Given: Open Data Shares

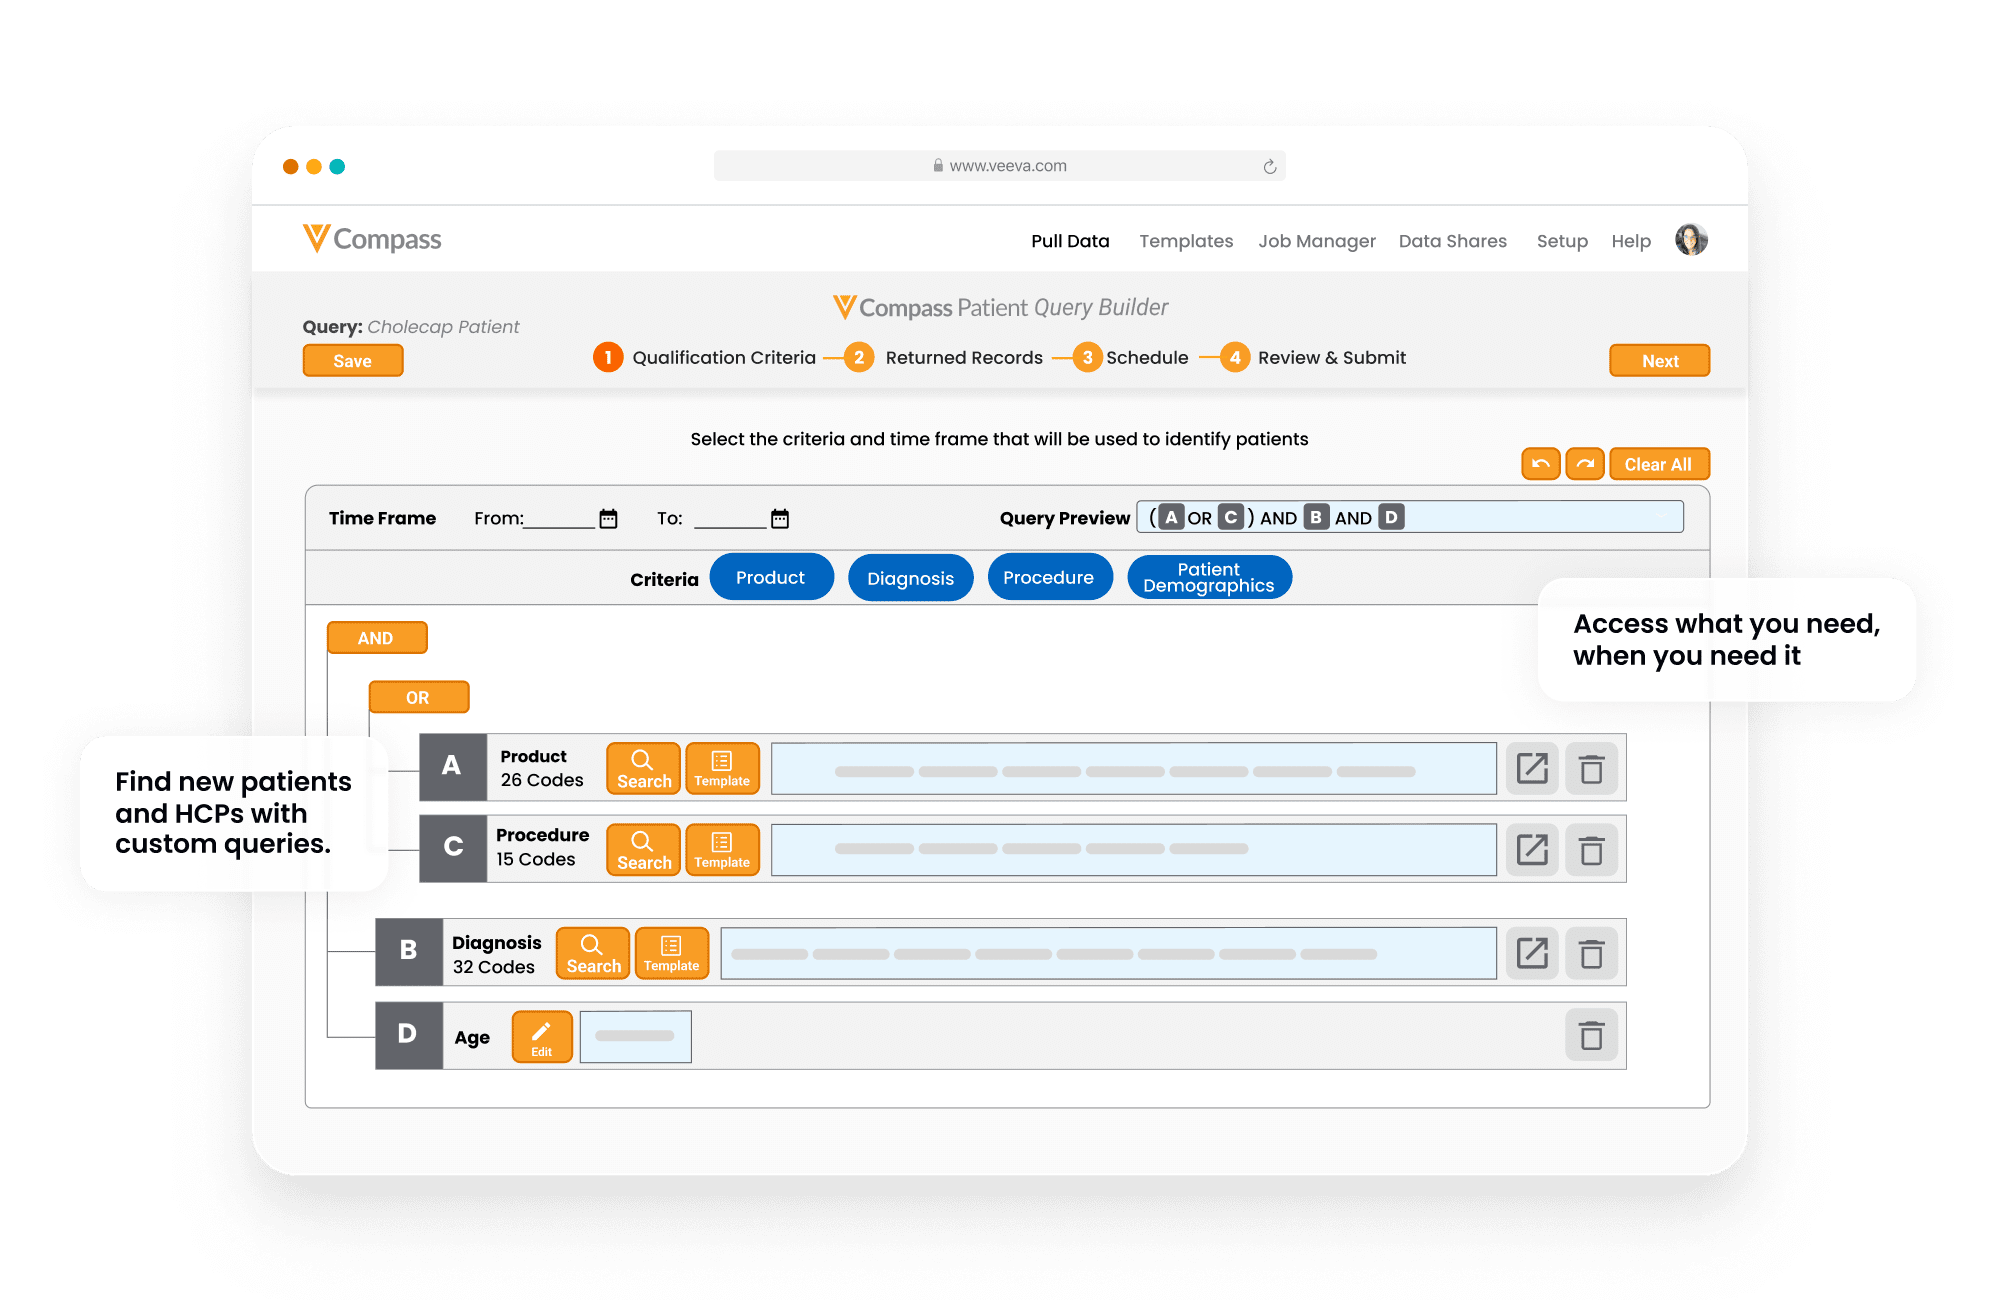Looking at the screenshot, I should [x=1453, y=241].
